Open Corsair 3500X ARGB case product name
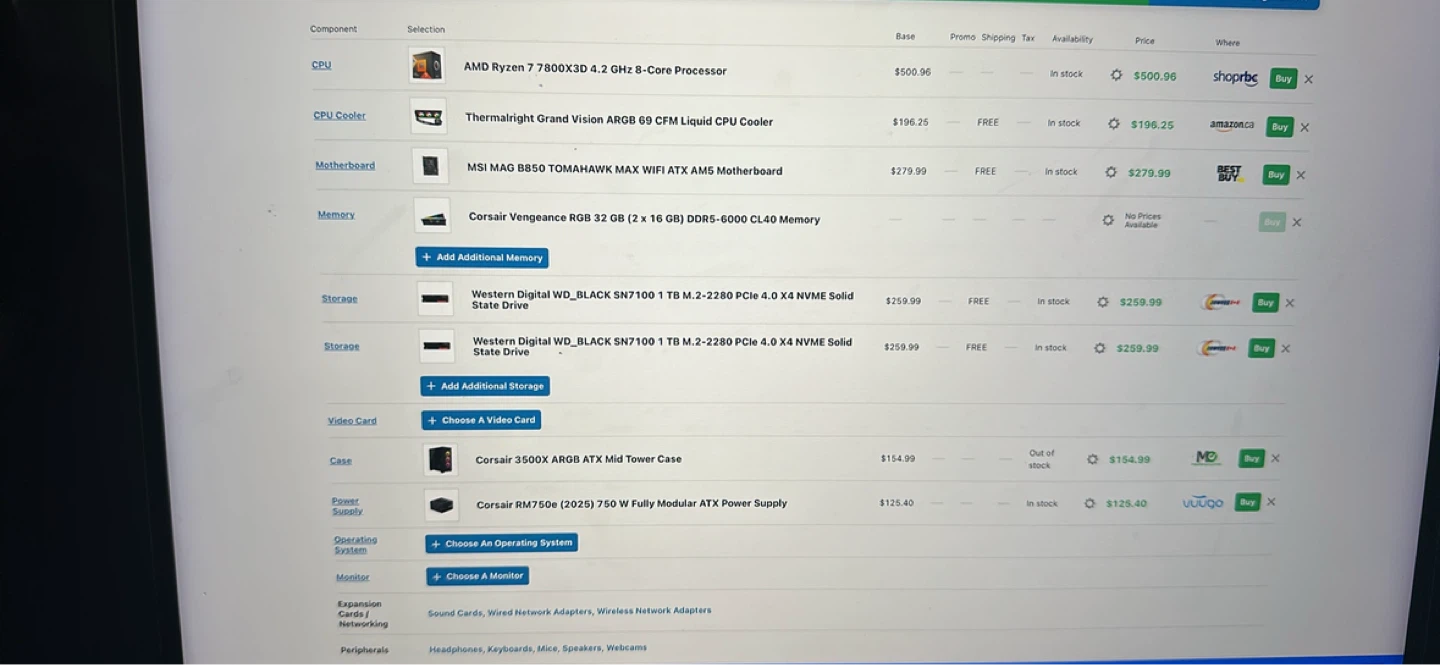 point(578,460)
